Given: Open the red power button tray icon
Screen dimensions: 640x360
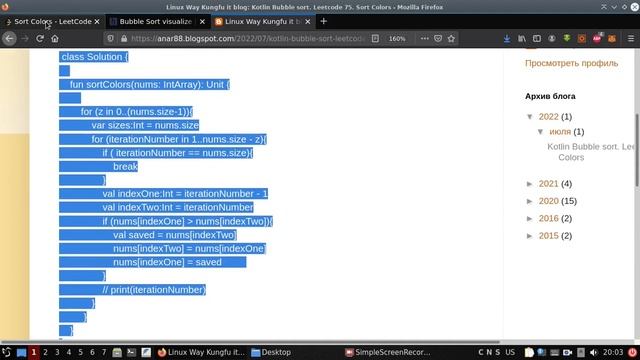Looking at the screenshot, I should (x=632, y=352).
